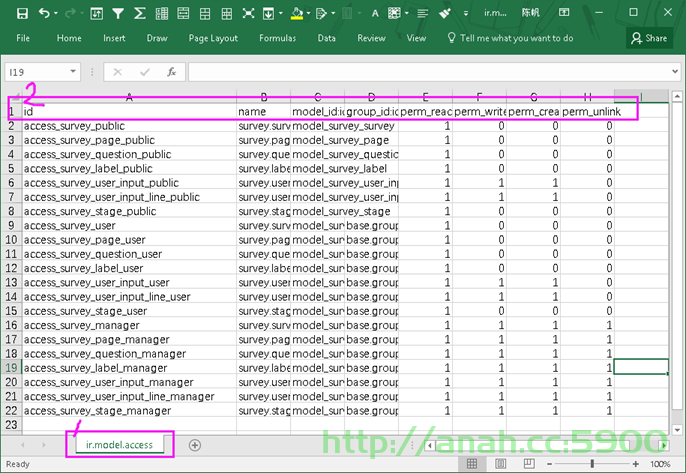The width and height of the screenshot is (686, 473).
Task: Click the ribbon display options icon
Action: coord(564,12)
